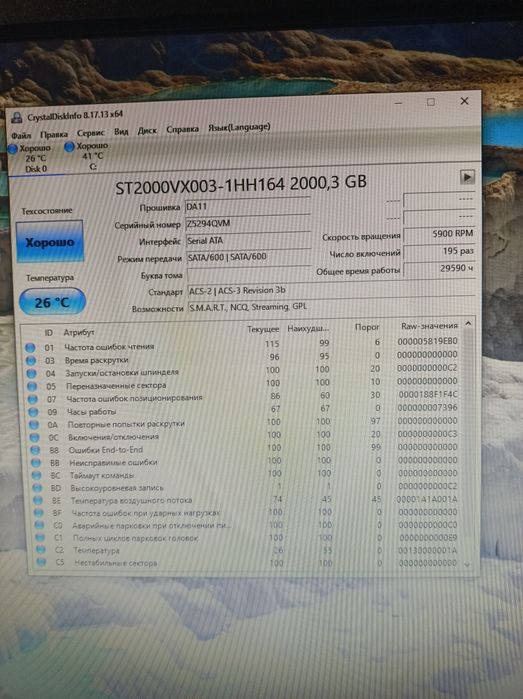Click the next disk arrow button
The height and width of the screenshot is (699, 523).
pos(467,177)
